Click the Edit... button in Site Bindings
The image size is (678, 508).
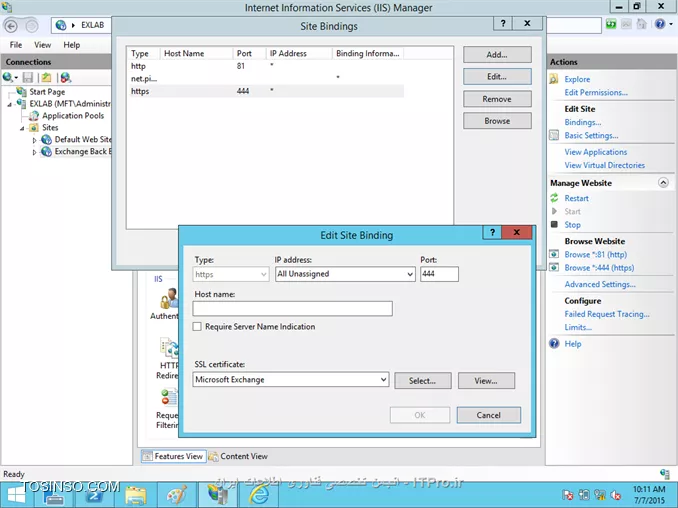[497, 77]
